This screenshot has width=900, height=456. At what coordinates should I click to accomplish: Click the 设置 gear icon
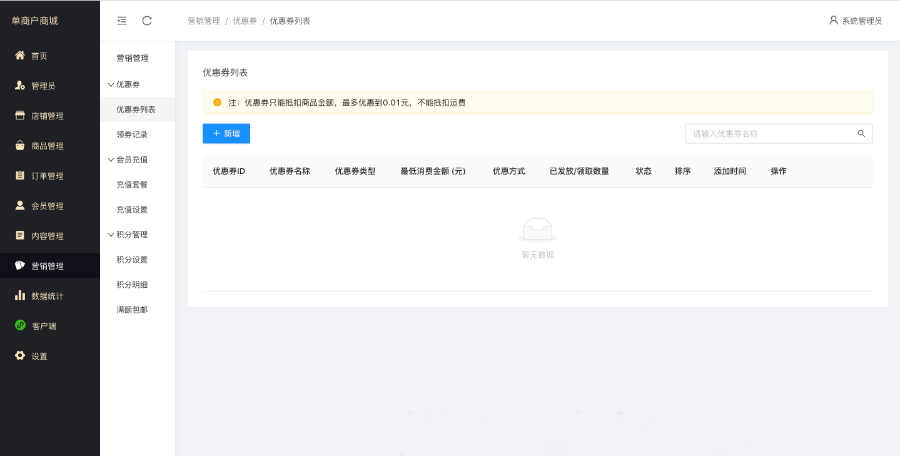pyautogui.click(x=20, y=356)
